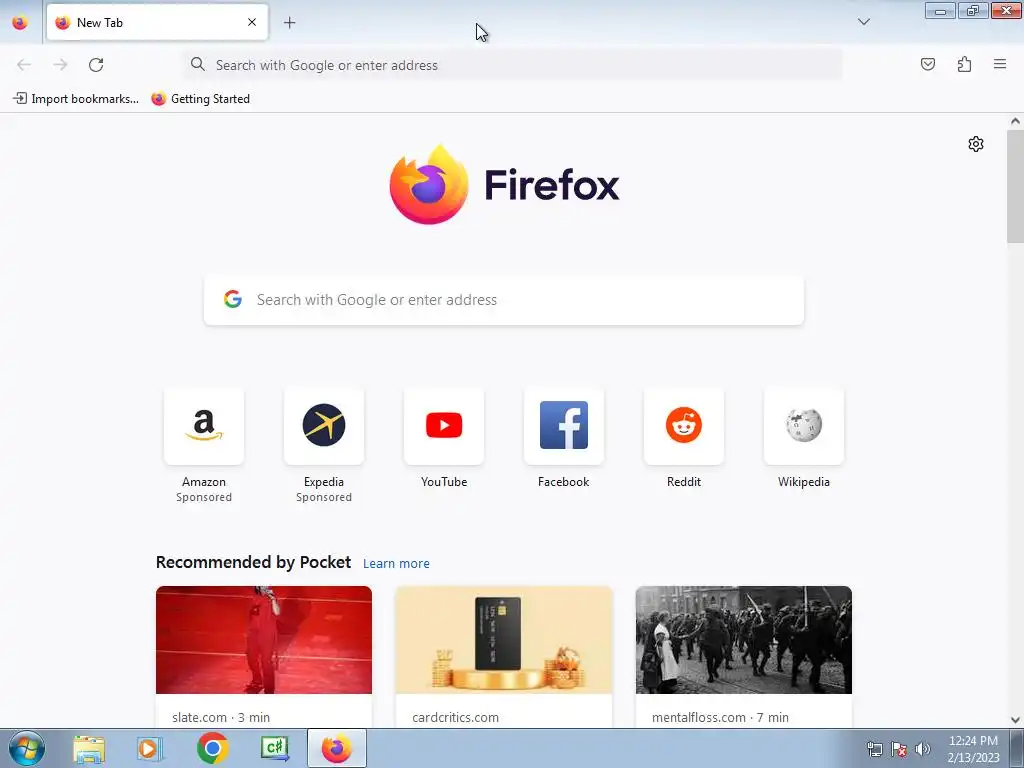Open volume speaker tray icon
The width and height of the screenshot is (1024, 768).
point(923,749)
